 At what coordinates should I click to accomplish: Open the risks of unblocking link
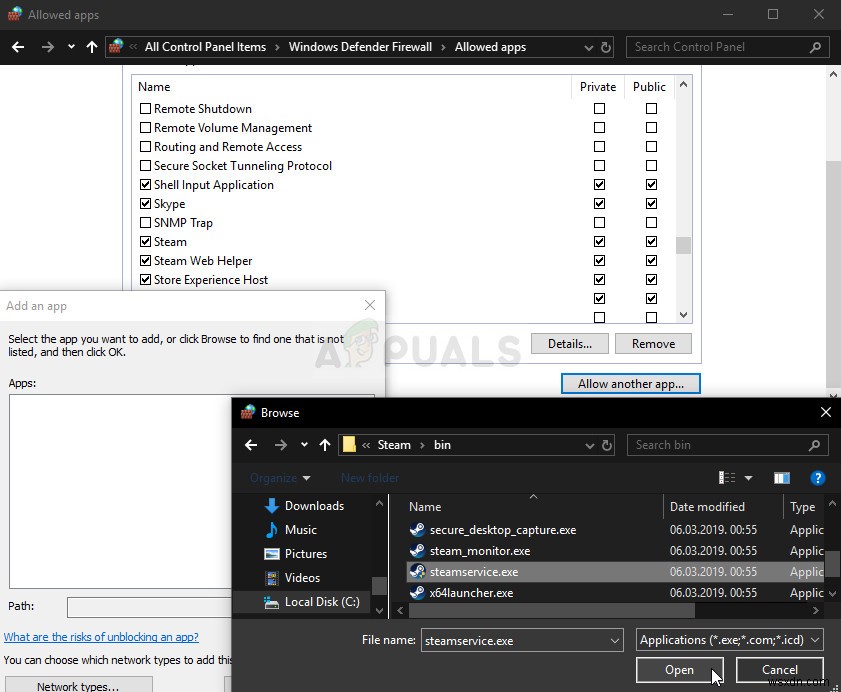pos(101,637)
